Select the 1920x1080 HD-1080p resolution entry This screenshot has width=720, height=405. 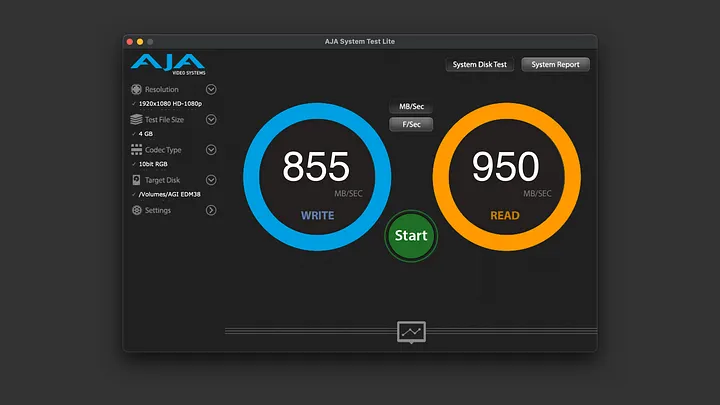click(x=170, y=104)
